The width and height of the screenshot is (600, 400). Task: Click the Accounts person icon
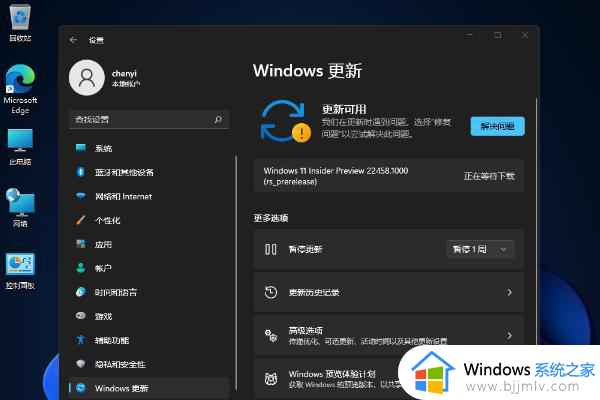(x=81, y=268)
